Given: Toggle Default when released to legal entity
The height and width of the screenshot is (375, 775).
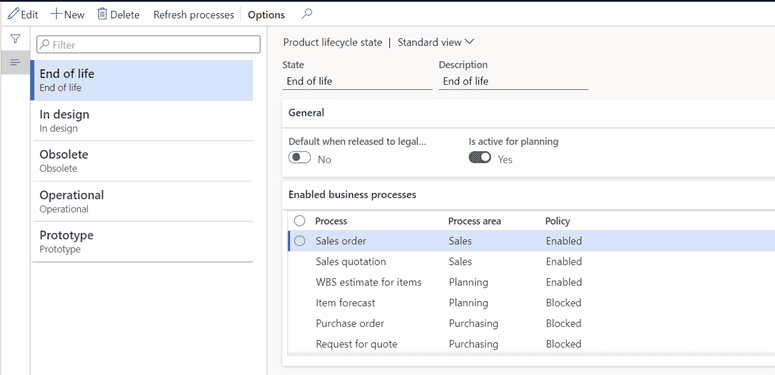Looking at the screenshot, I should 300,158.
